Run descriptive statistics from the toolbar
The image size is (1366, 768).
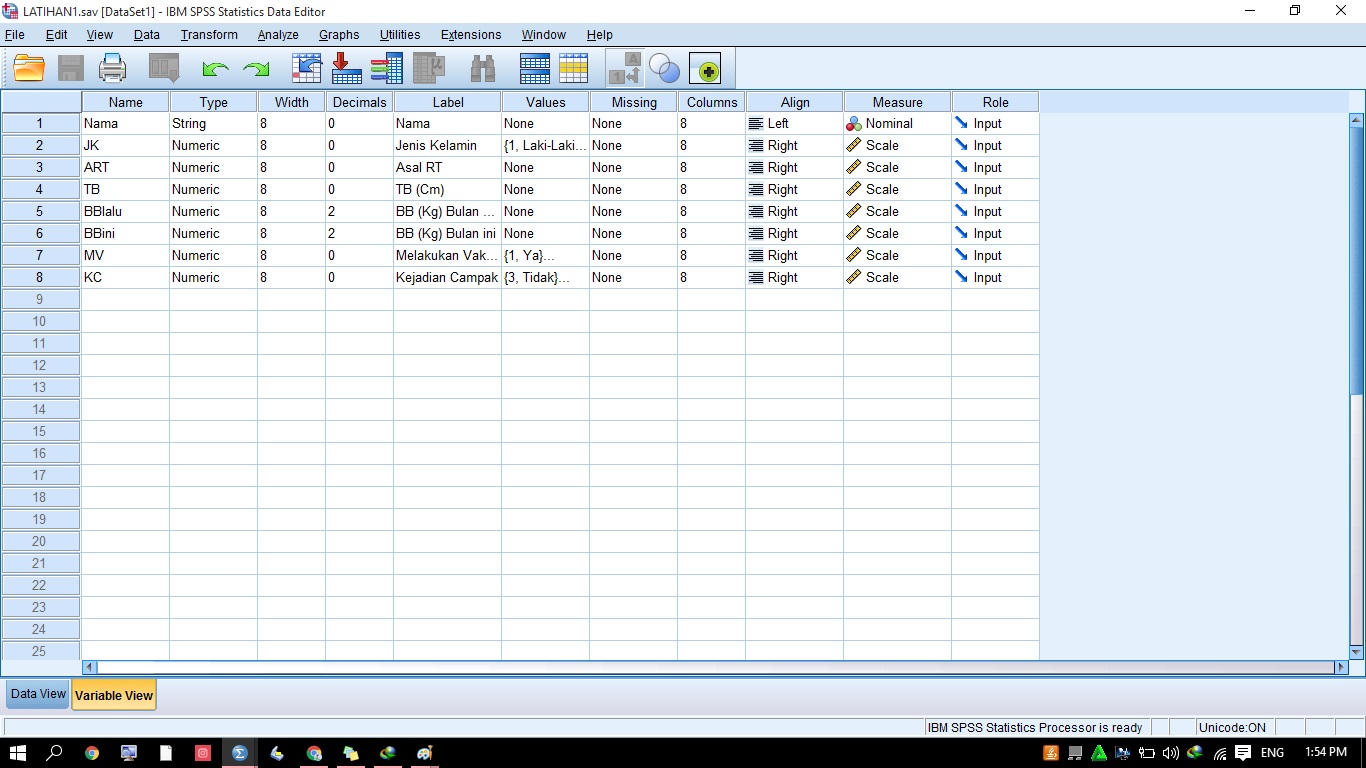[429, 68]
